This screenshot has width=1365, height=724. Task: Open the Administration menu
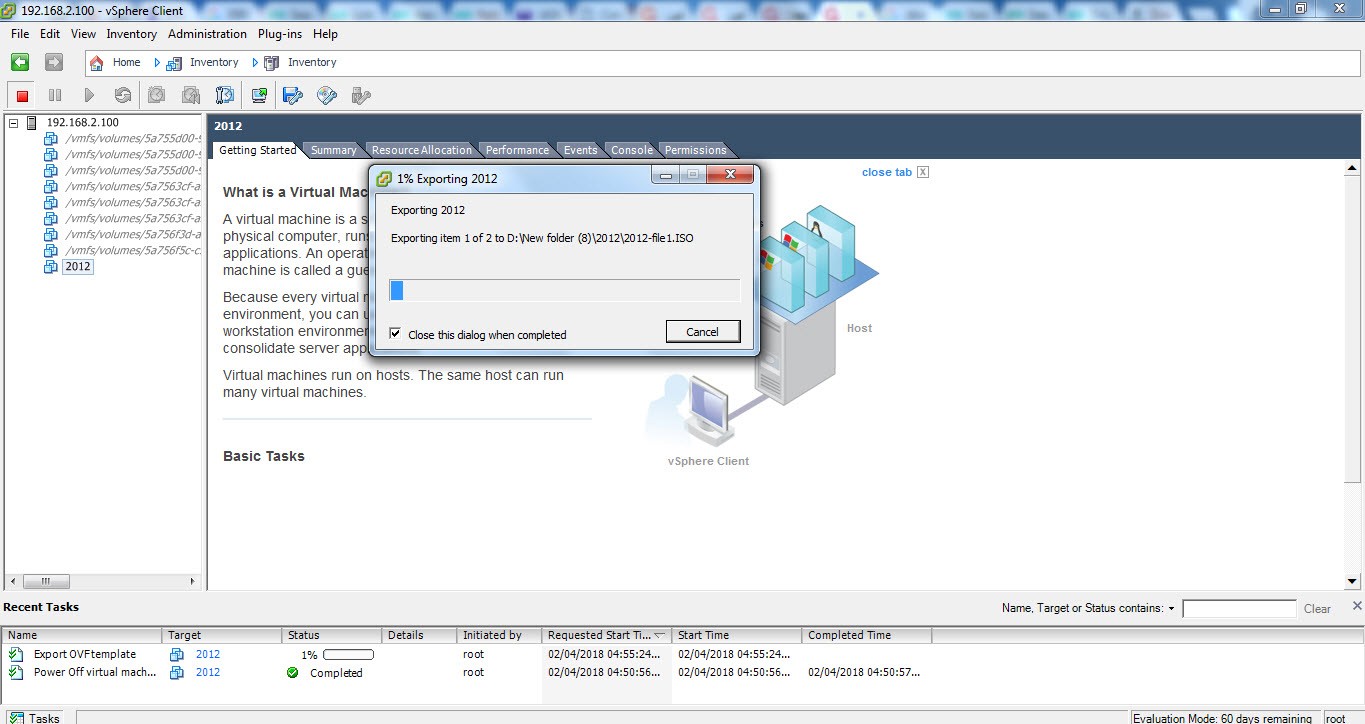pos(207,34)
